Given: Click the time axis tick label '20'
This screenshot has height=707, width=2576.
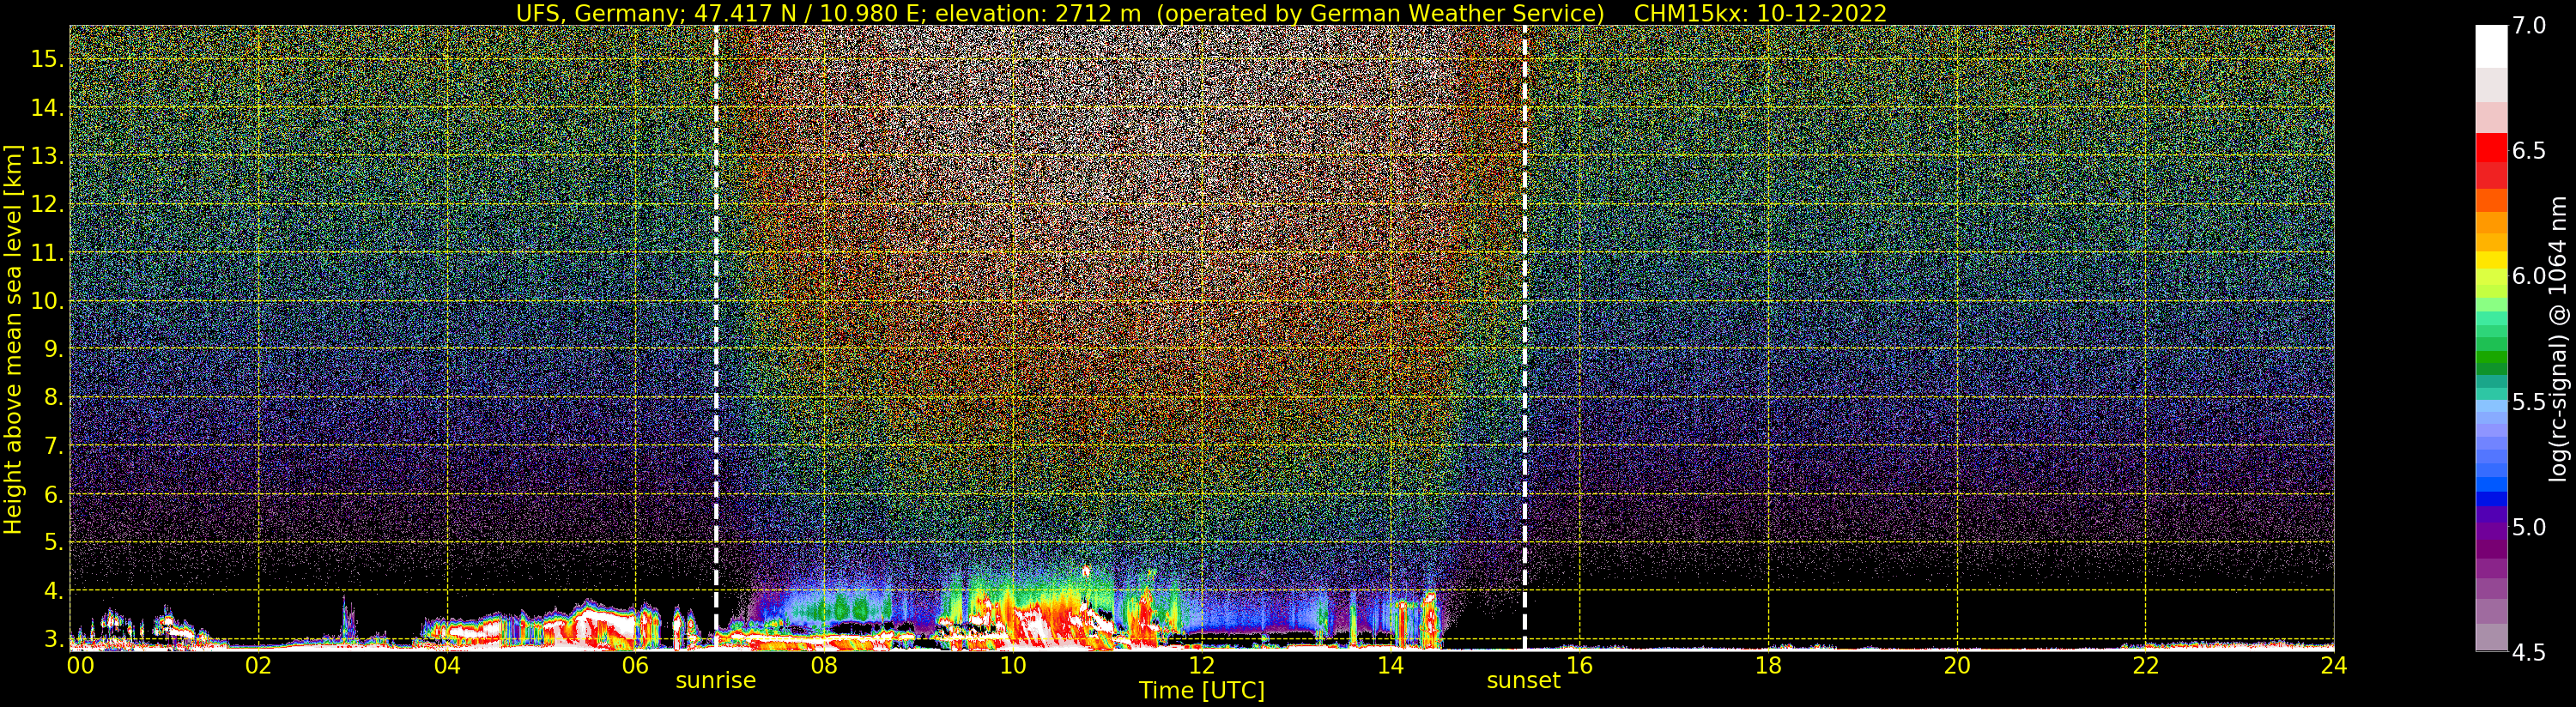Looking at the screenshot, I should pos(1957,666).
